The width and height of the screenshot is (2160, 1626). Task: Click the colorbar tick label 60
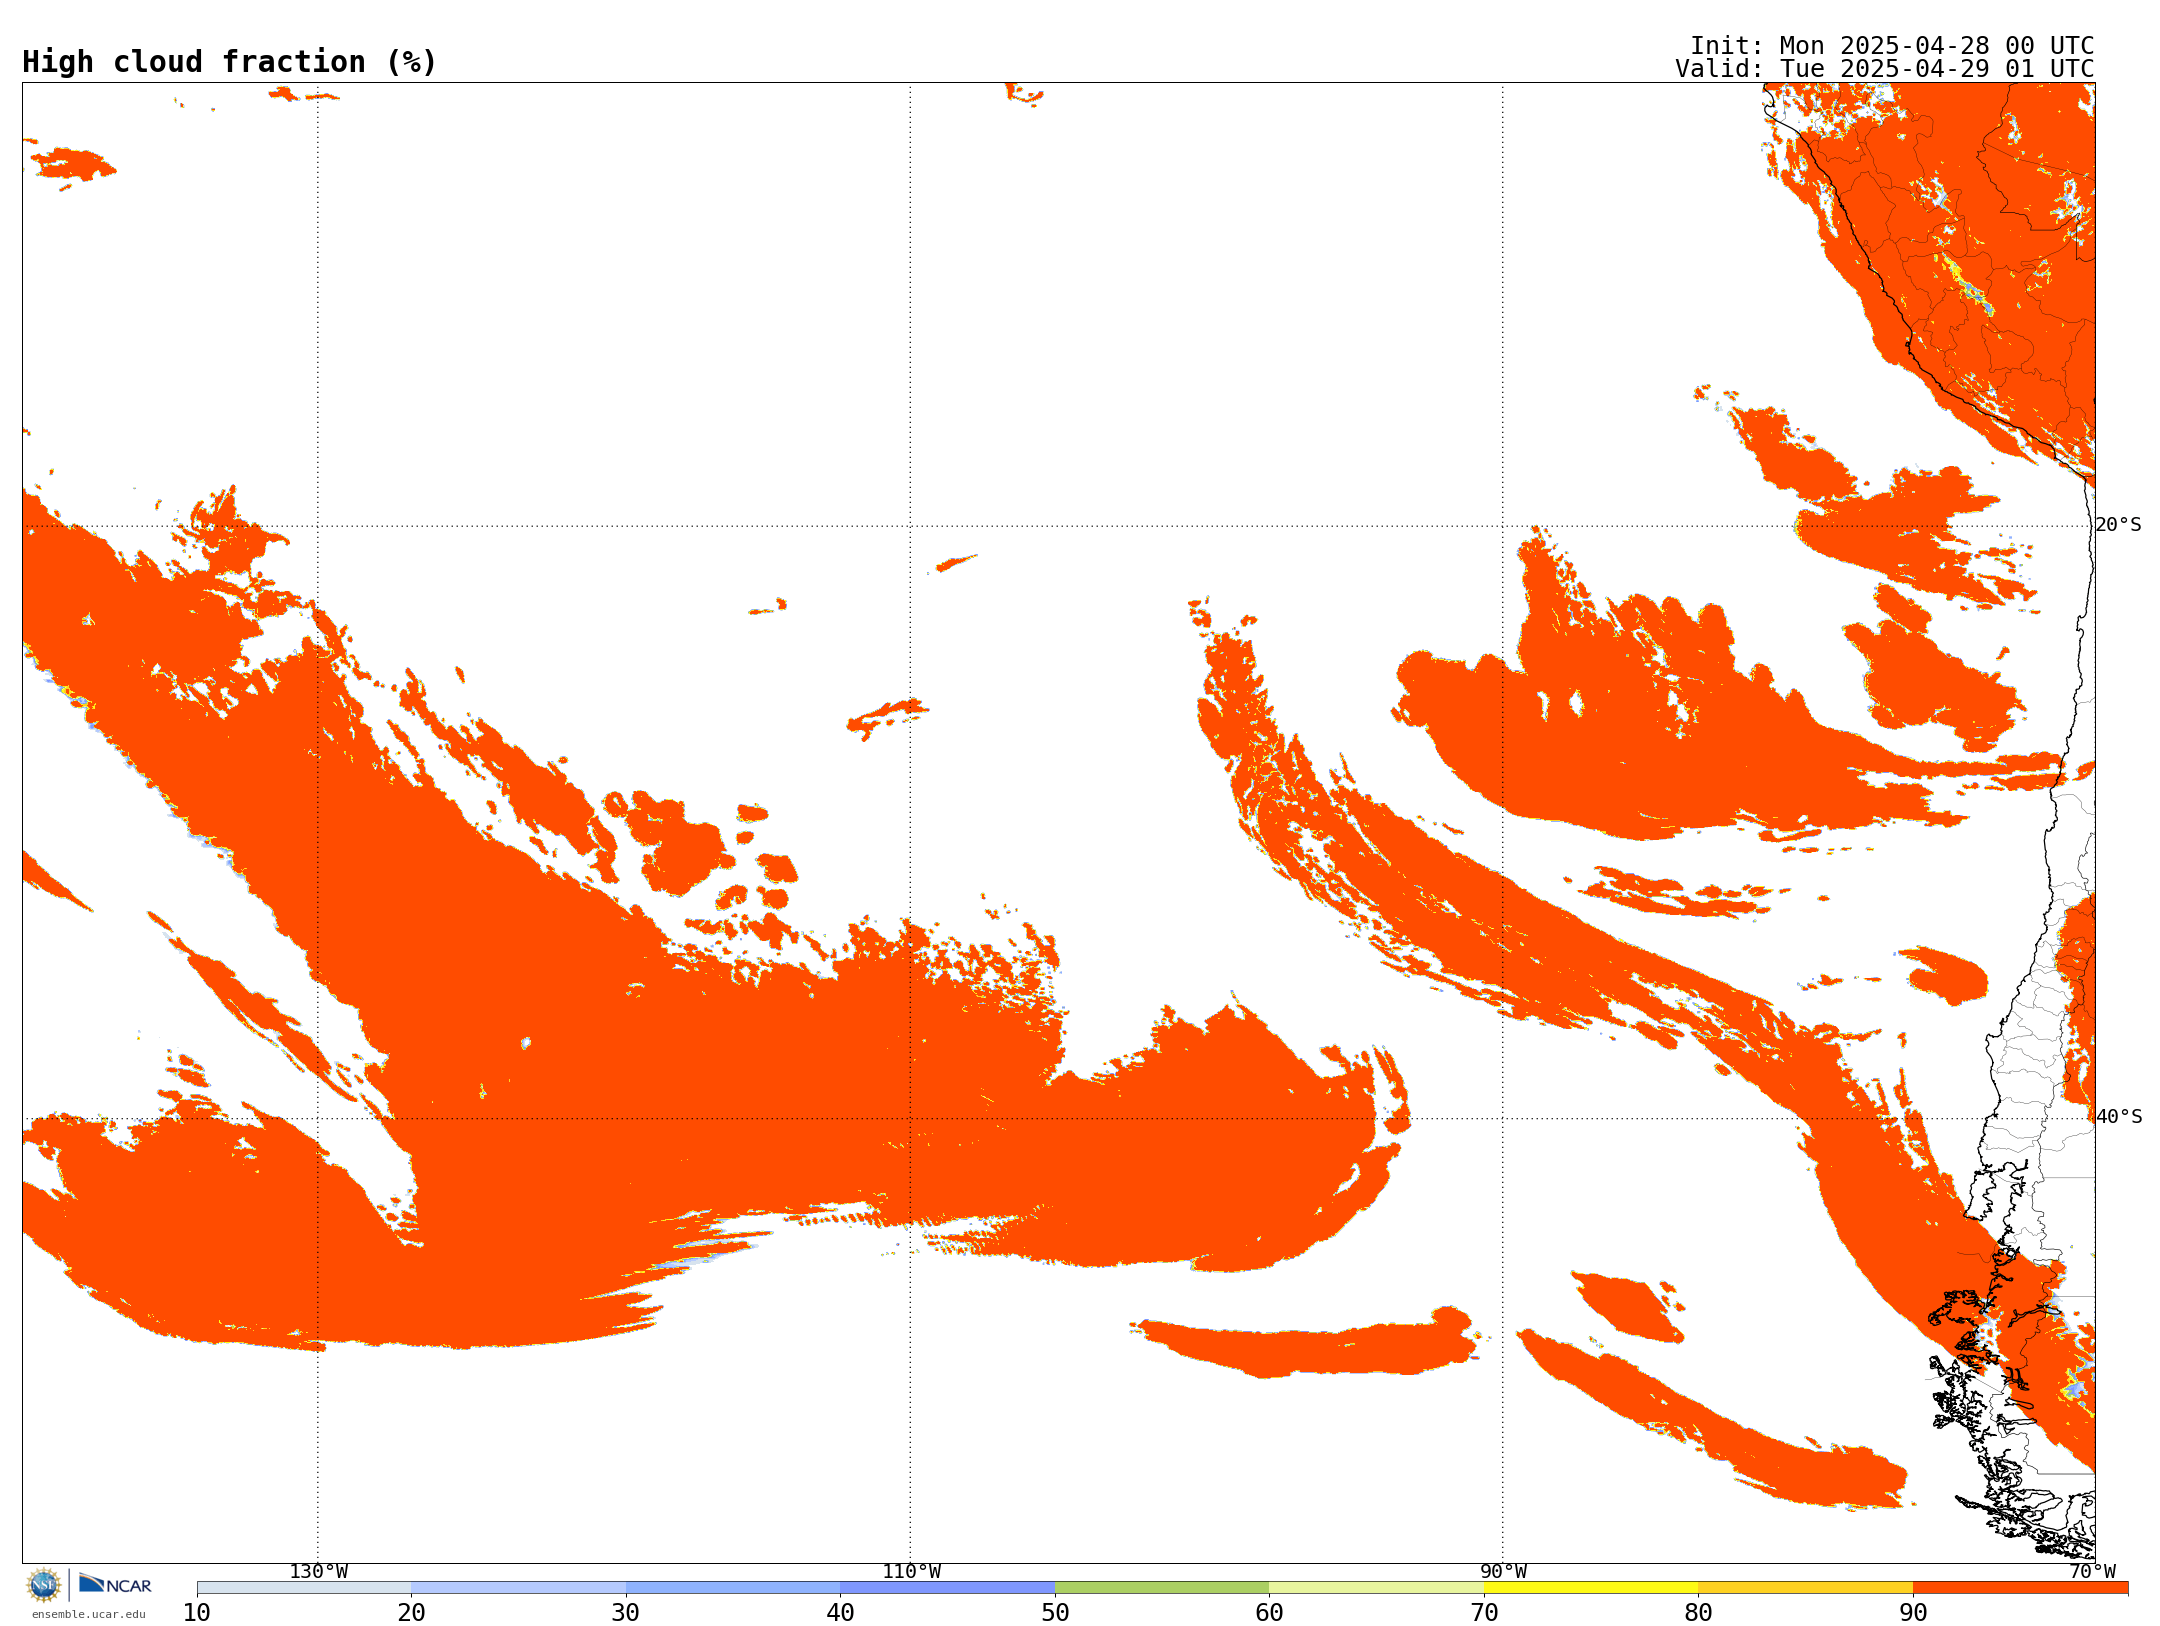click(x=1269, y=1613)
